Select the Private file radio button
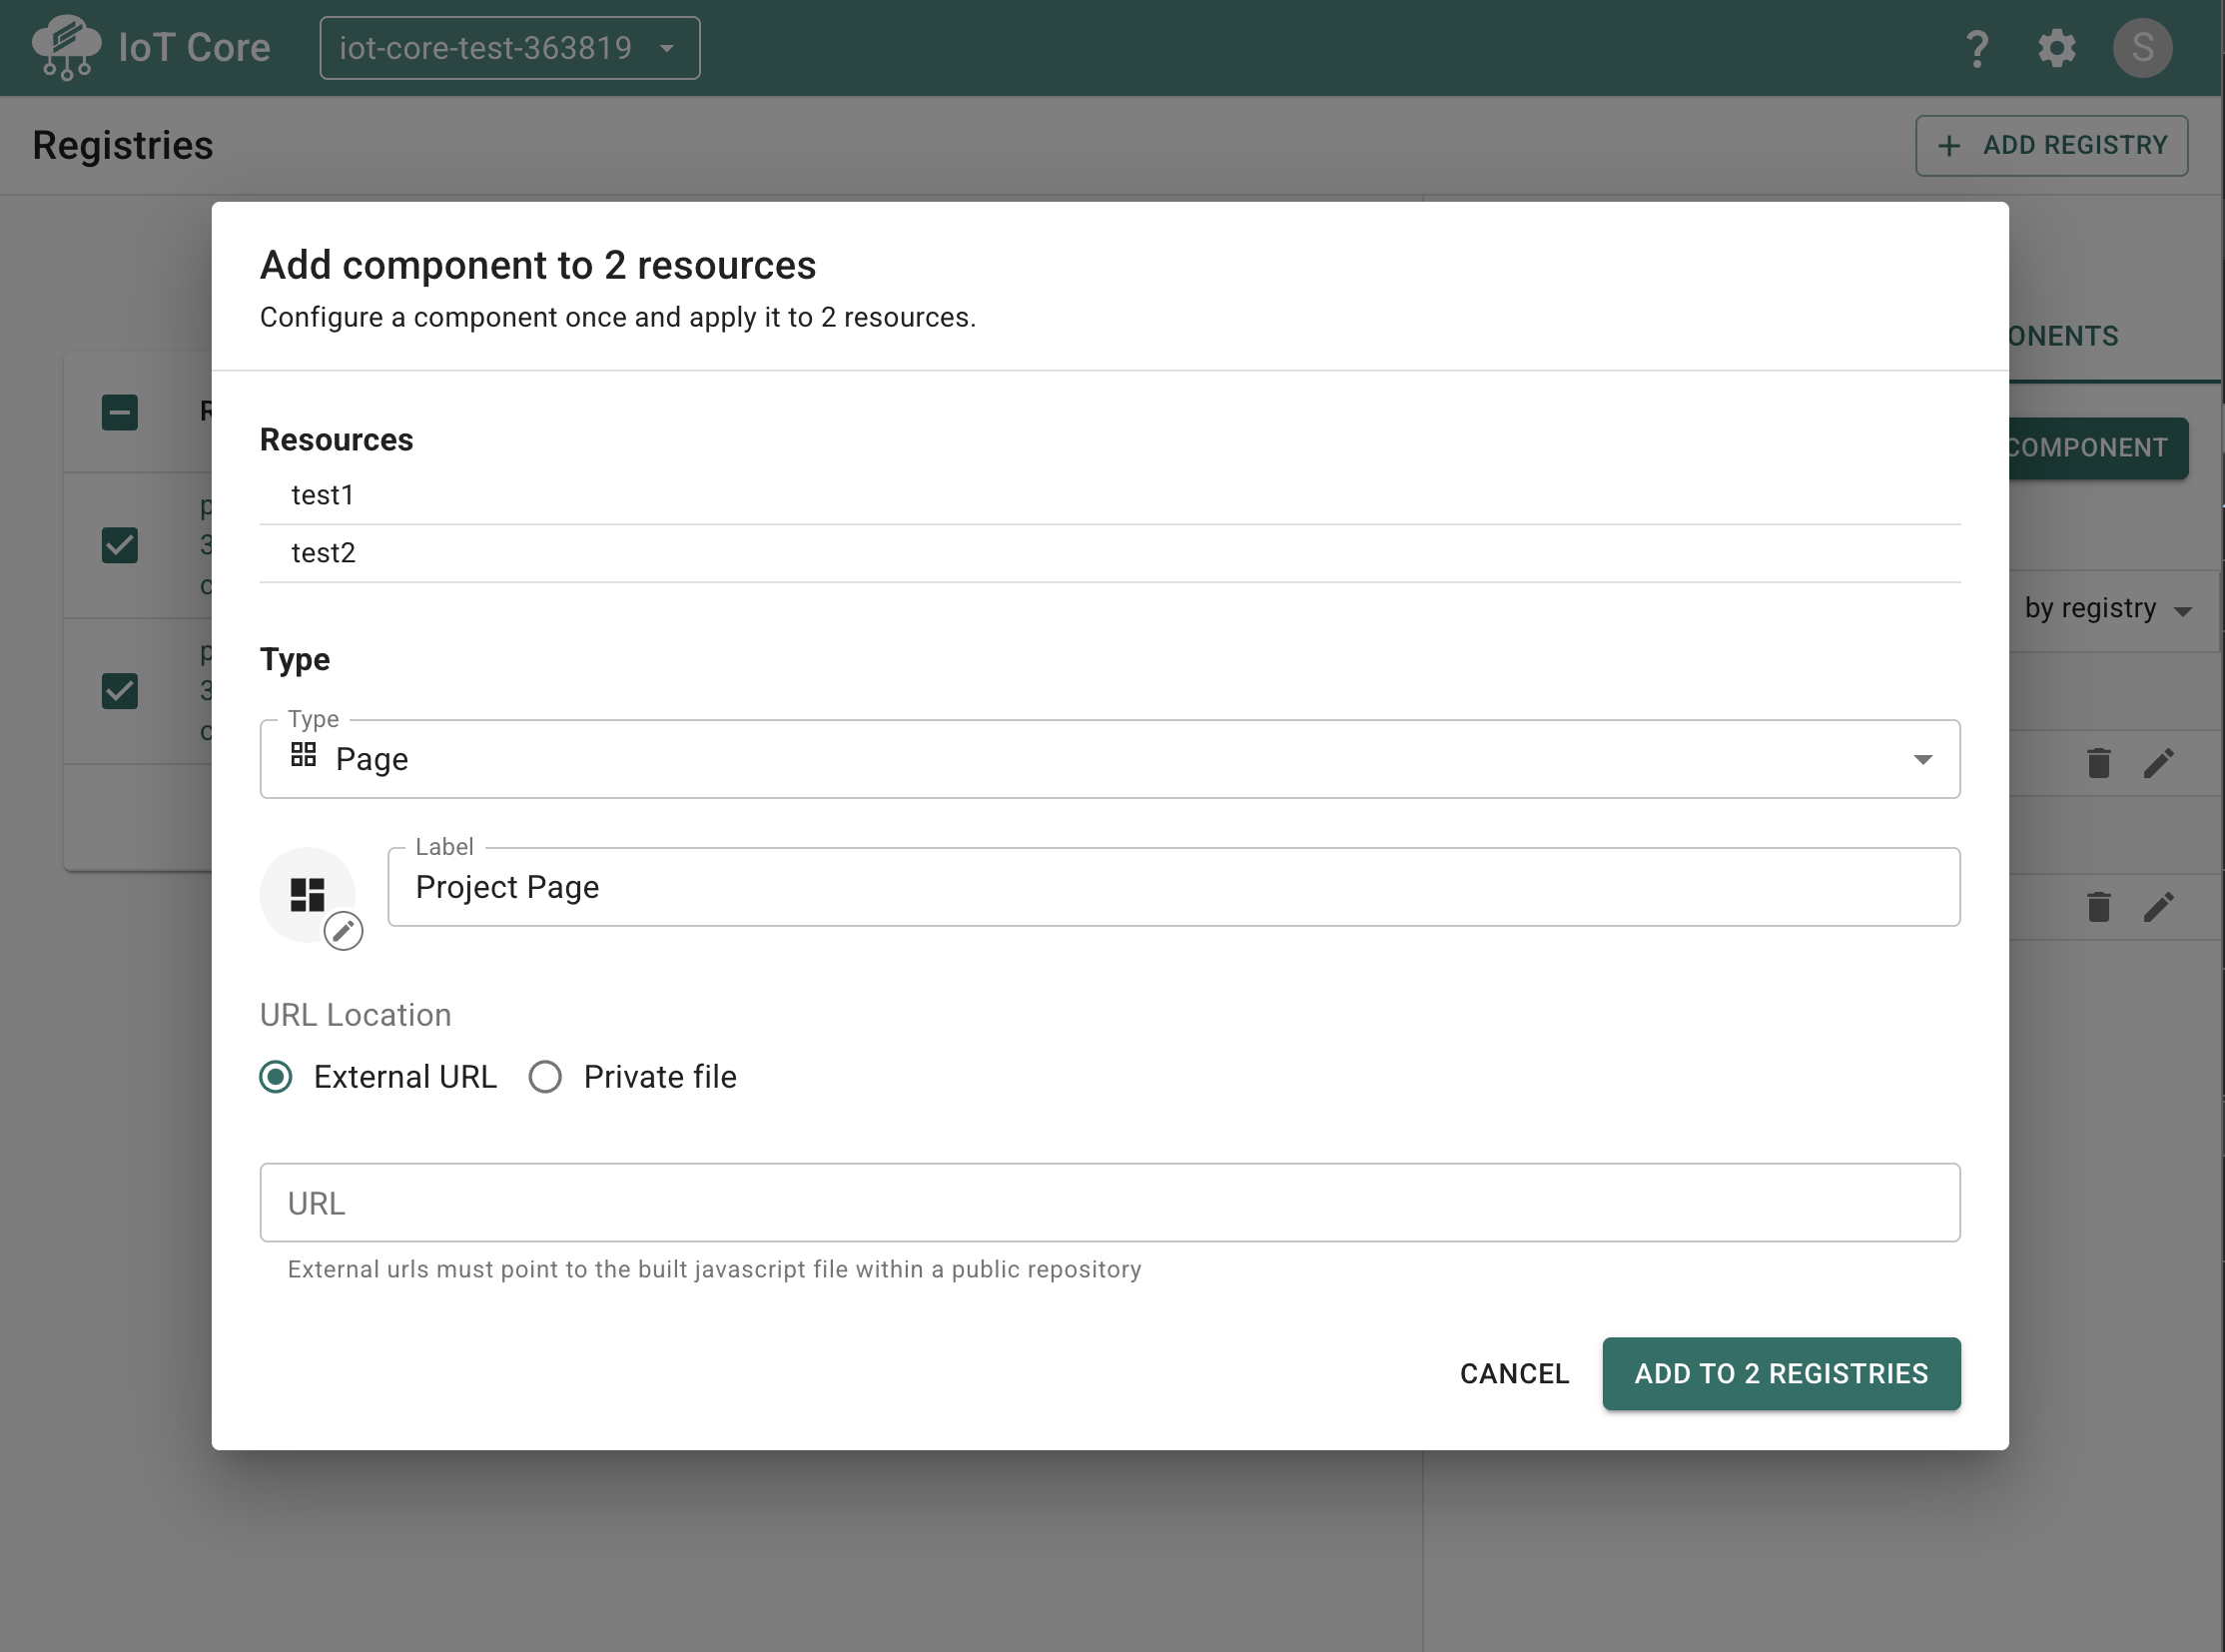Viewport: 2225px width, 1652px height. tap(545, 1077)
